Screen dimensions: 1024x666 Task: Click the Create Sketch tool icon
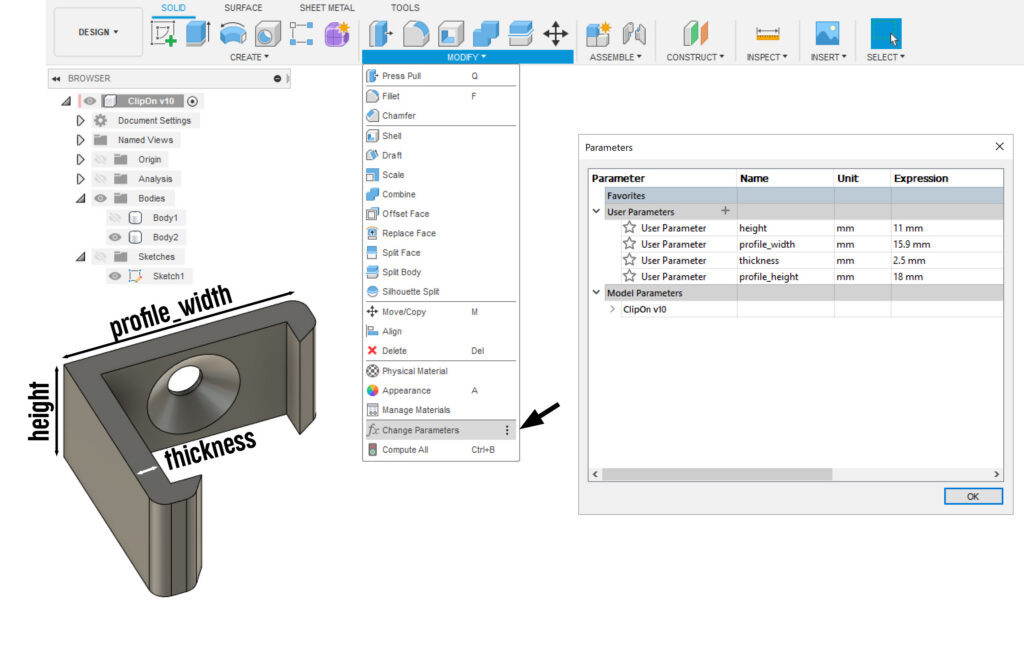163,34
